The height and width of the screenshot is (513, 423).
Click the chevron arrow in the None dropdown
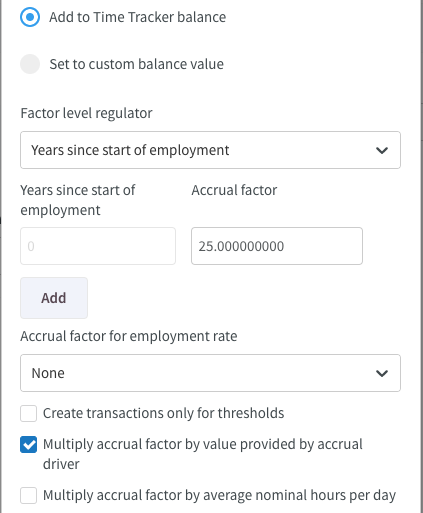[x=382, y=373]
